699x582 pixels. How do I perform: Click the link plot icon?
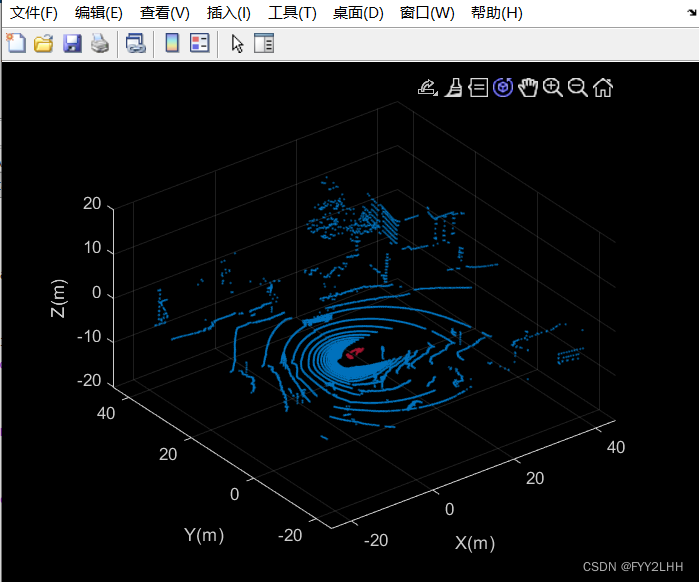(136, 44)
